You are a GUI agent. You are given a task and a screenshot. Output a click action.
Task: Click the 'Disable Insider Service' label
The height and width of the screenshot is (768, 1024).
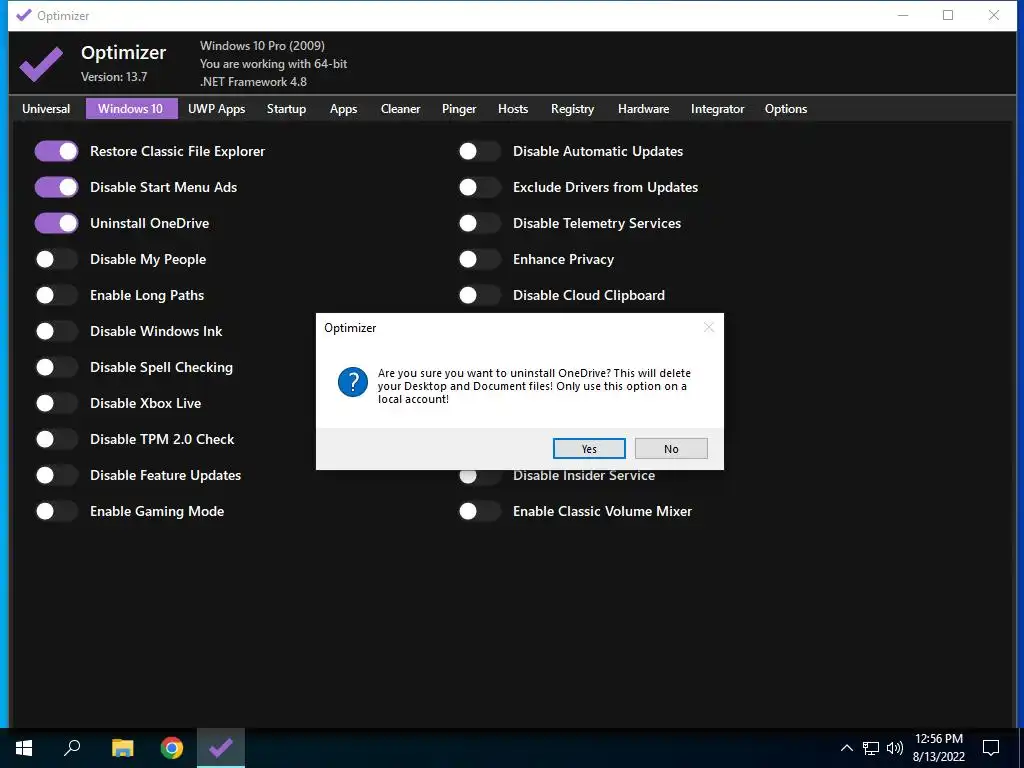pyautogui.click(x=584, y=476)
